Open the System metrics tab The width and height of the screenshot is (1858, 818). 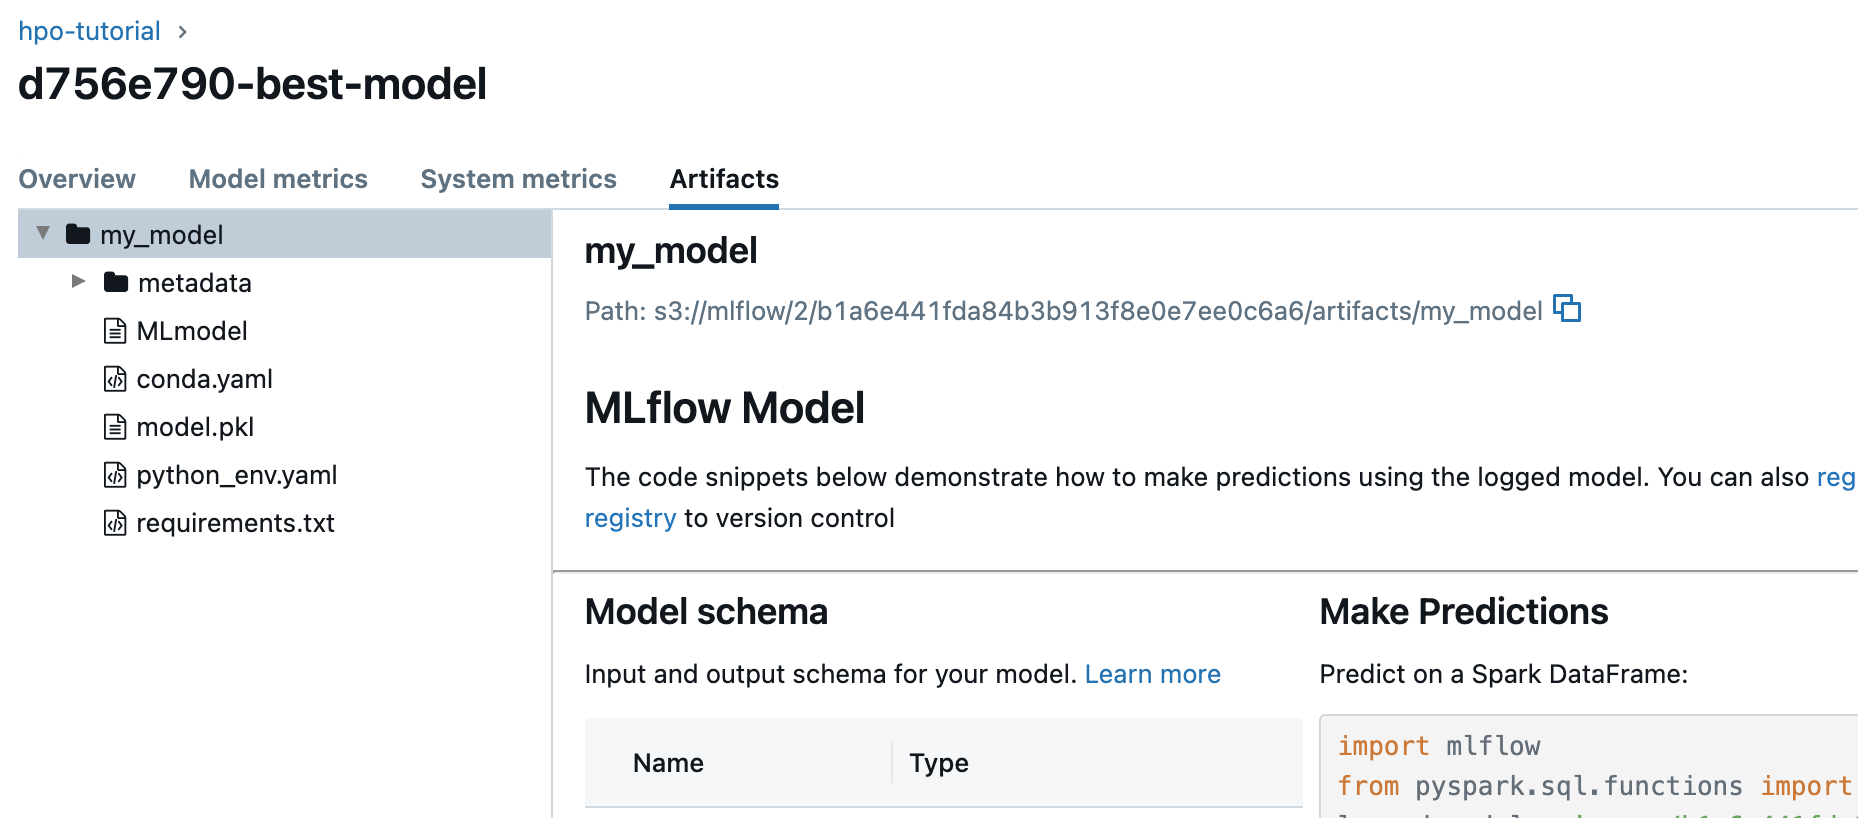point(518,179)
